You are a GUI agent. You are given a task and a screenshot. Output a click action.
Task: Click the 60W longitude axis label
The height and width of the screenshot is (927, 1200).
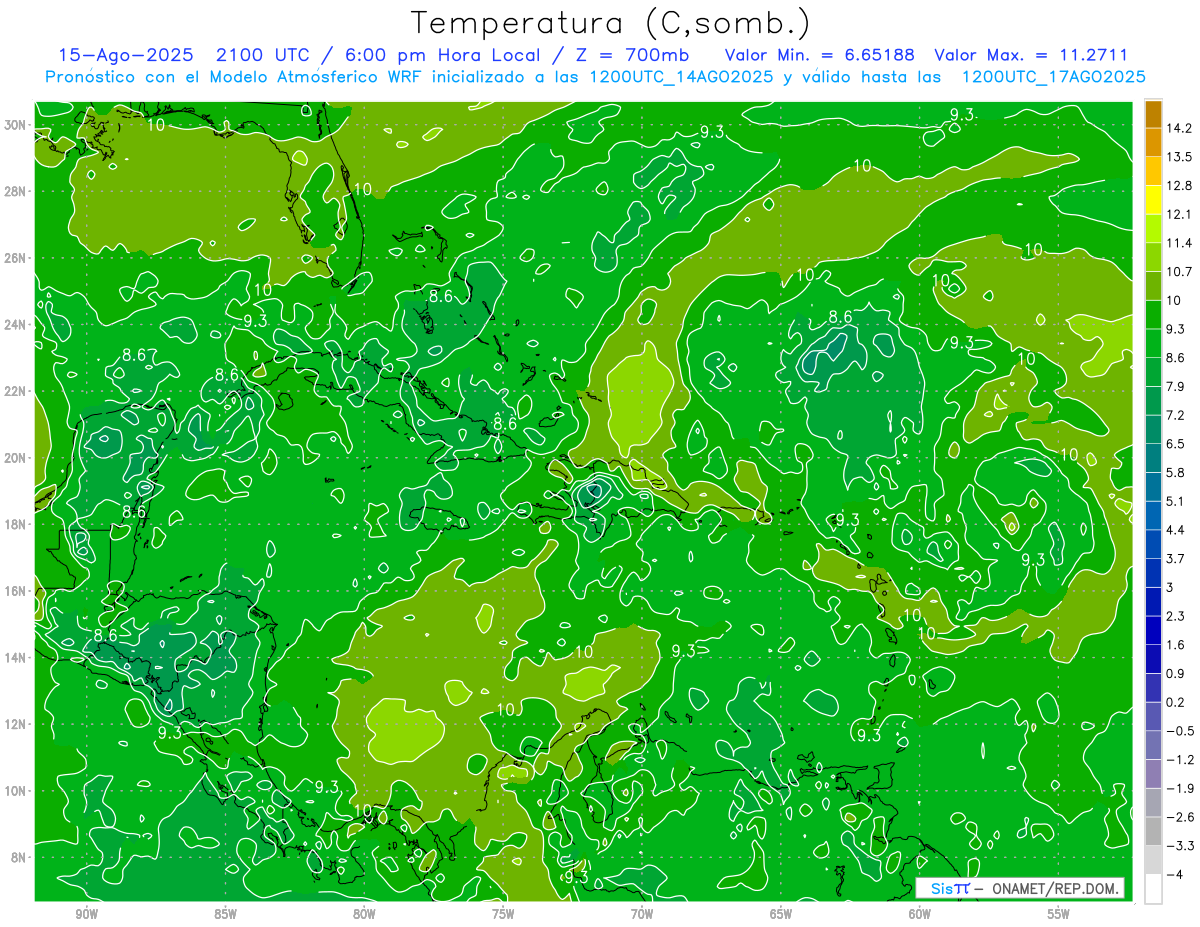[x=920, y=914]
